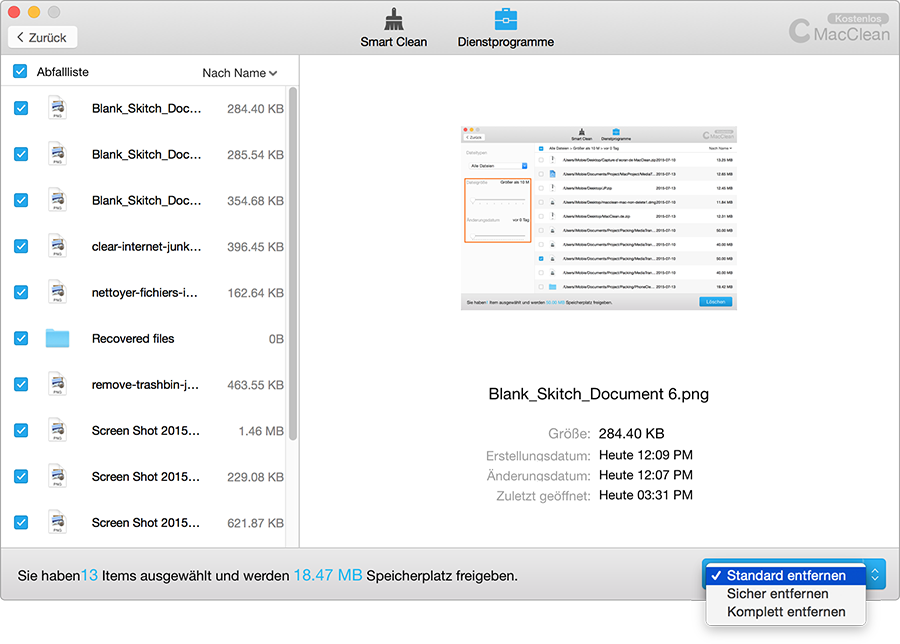Screen dimensions: 900x644
Task: Select the nettoyer-fichiers-i file name
Action: 145,293
